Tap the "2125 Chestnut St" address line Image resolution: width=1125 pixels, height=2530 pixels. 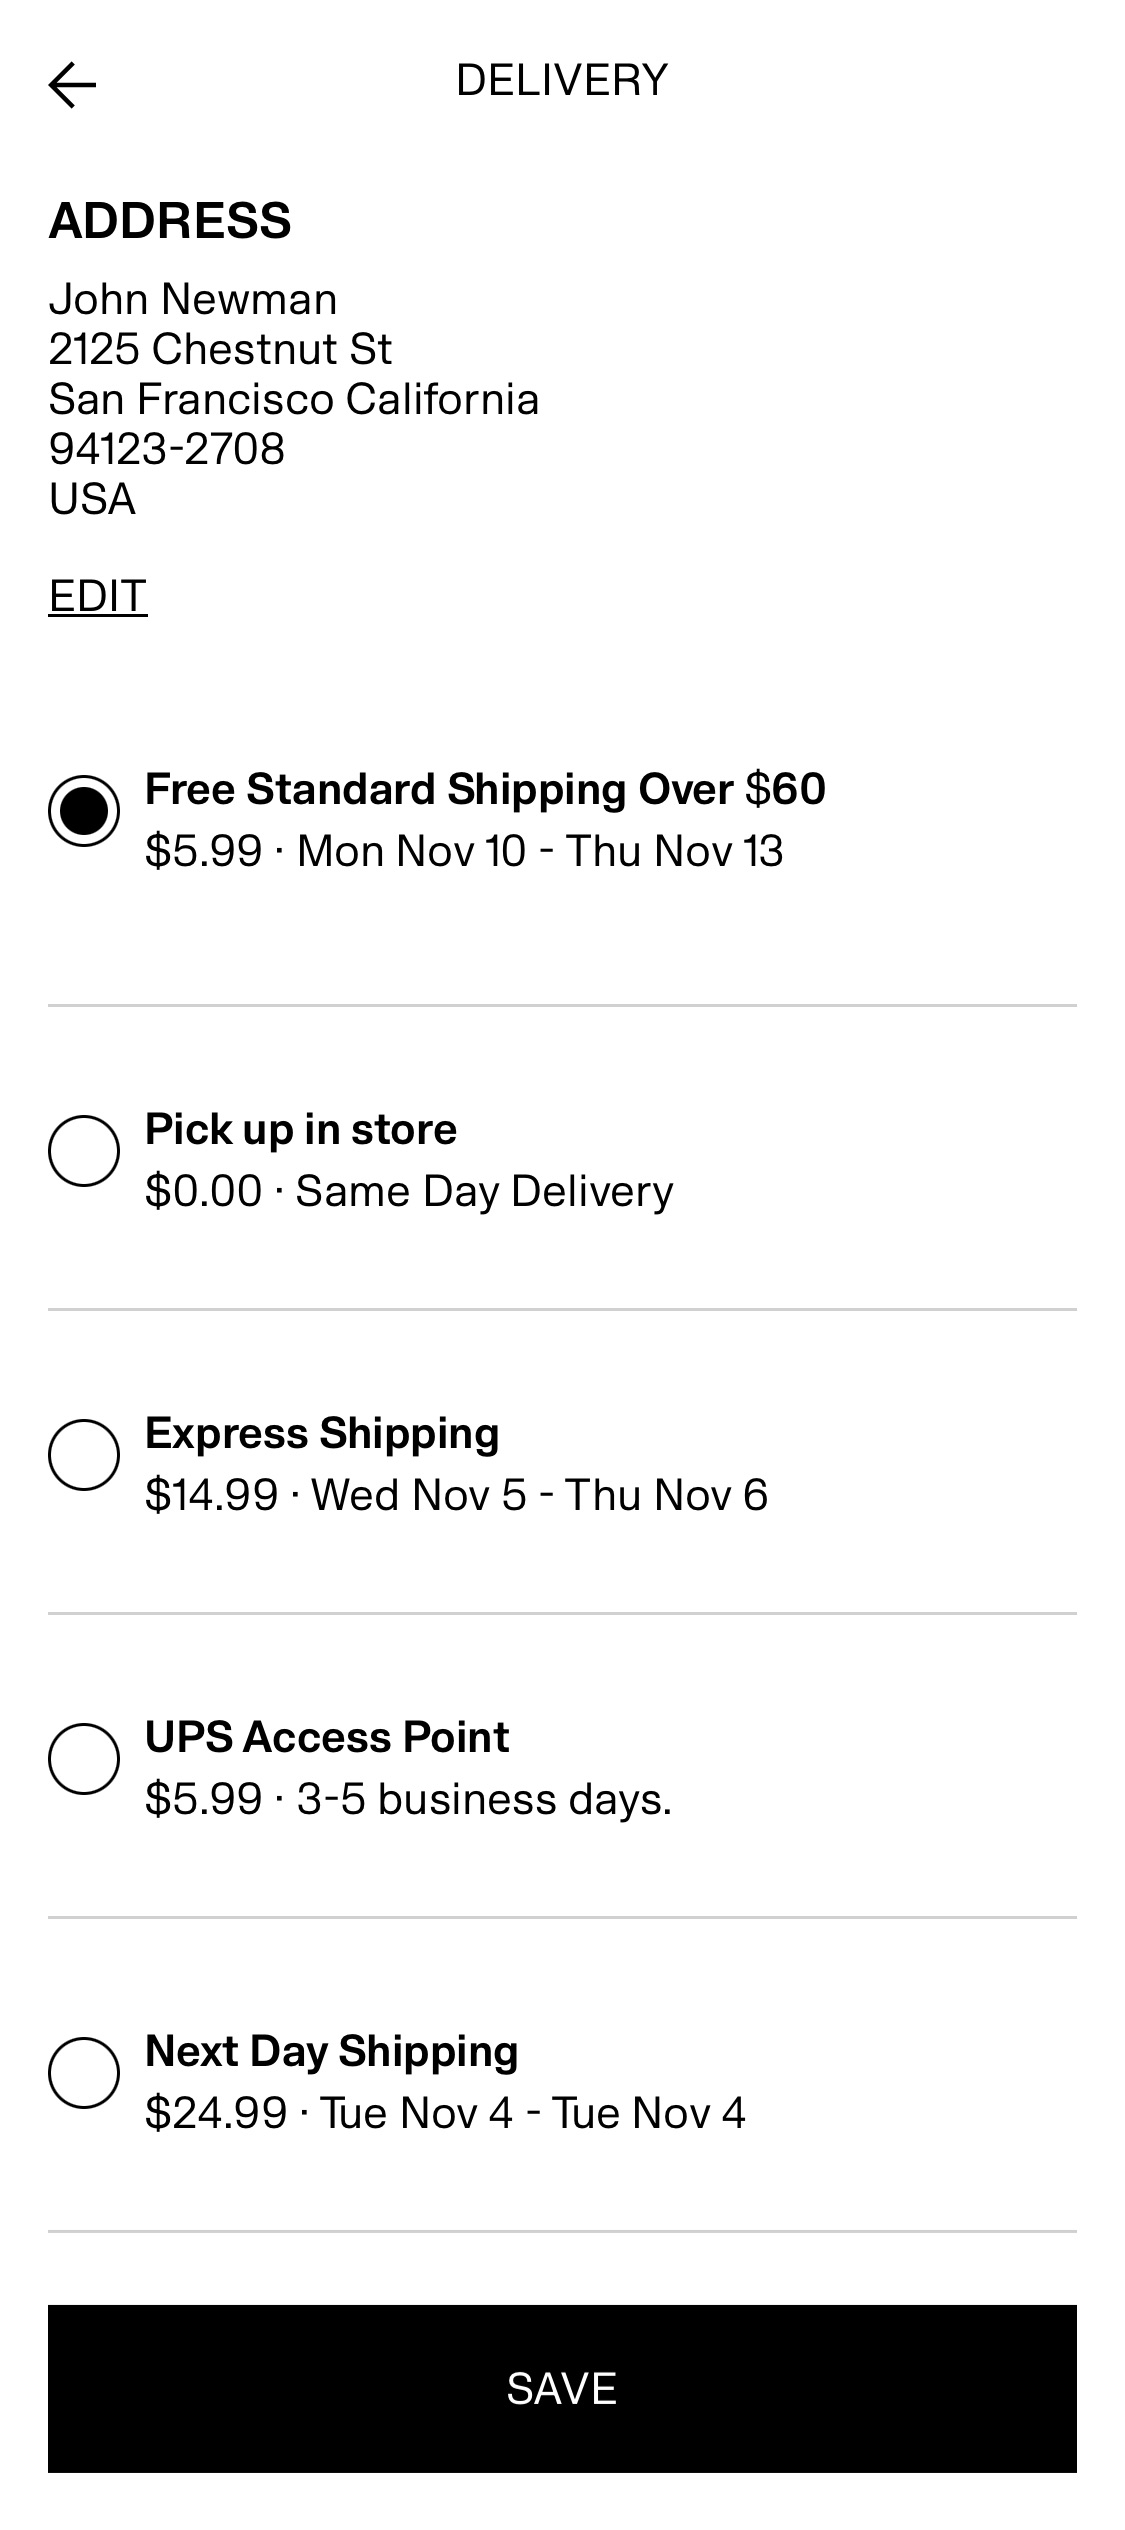coord(220,349)
